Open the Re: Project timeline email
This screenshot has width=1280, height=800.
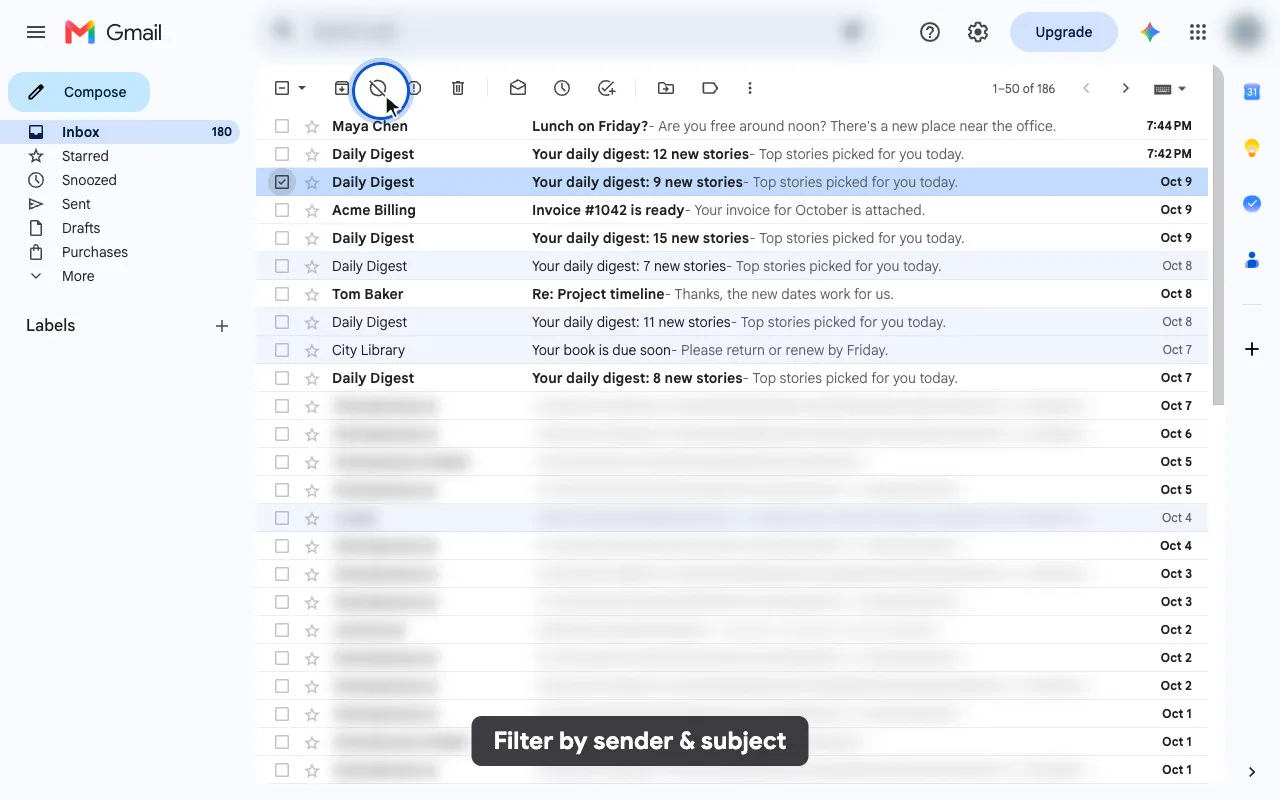tap(732, 294)
